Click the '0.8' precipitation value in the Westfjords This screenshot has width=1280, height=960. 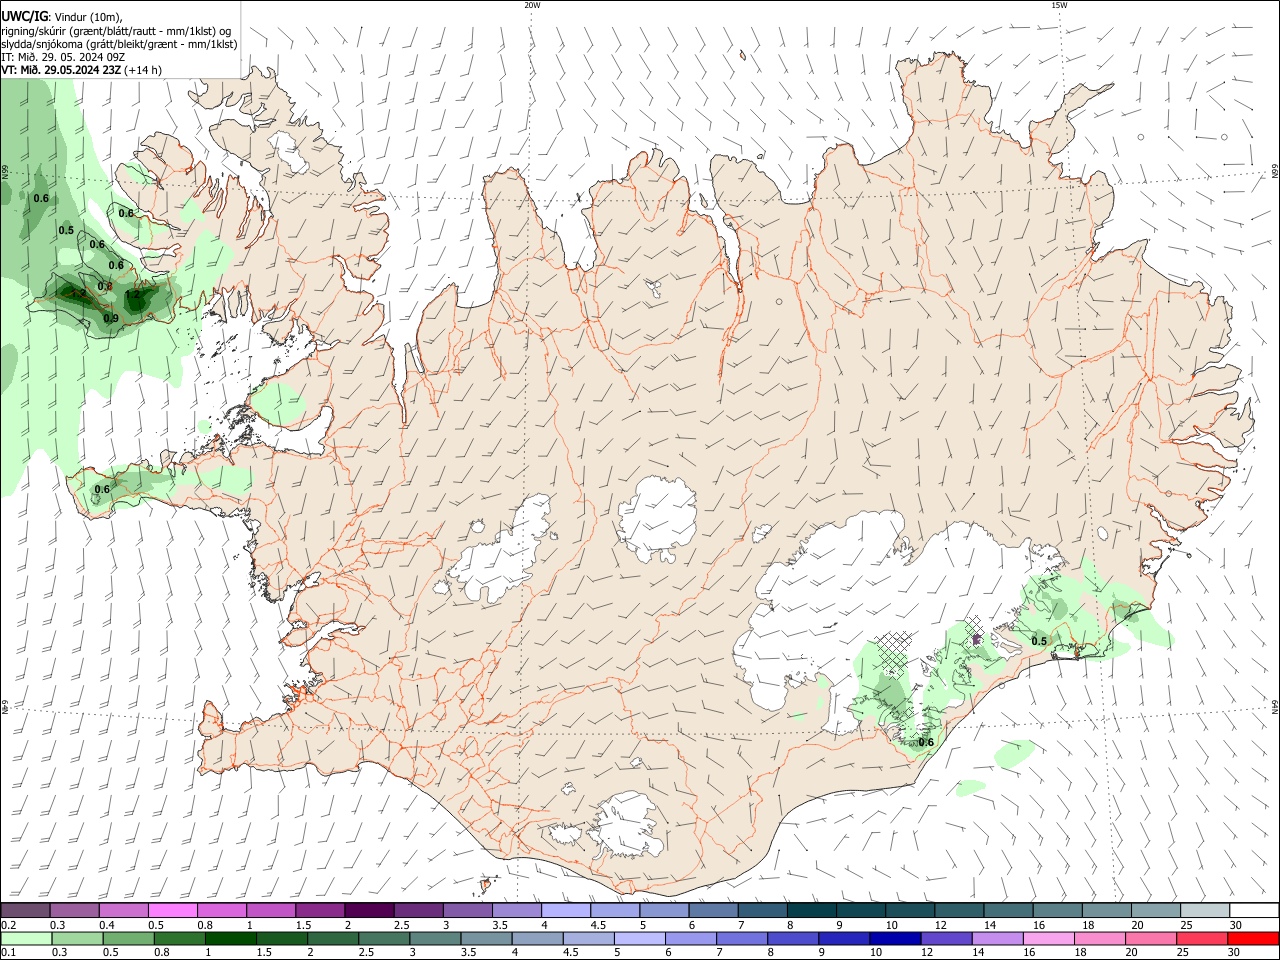point(104,286)
